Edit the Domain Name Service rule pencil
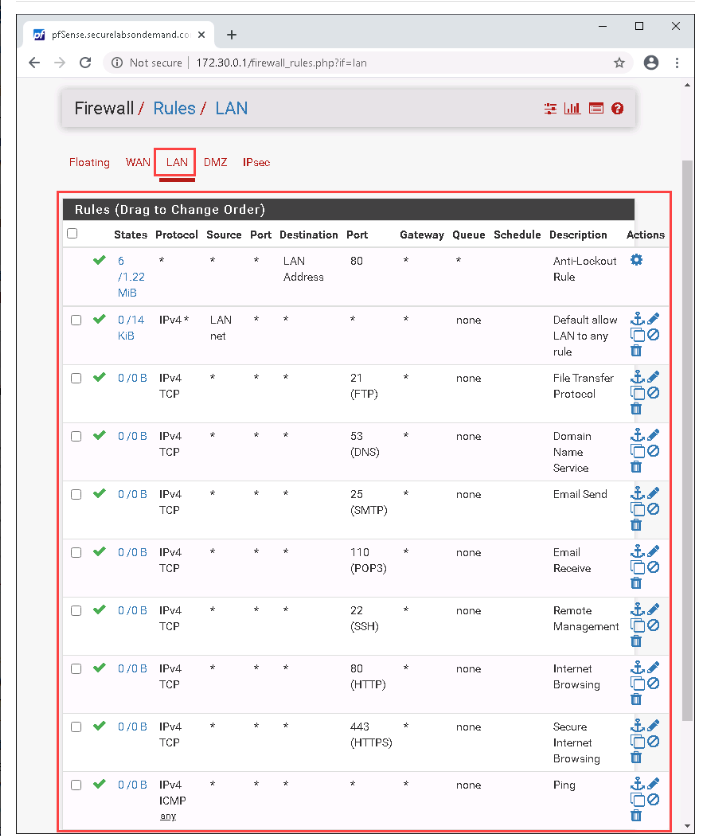709x836 pixels. (653, 435)
